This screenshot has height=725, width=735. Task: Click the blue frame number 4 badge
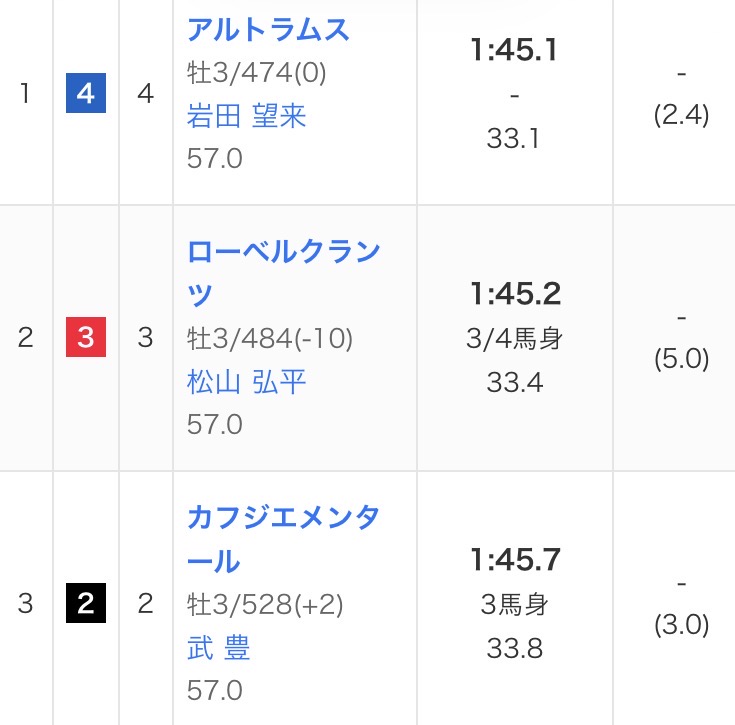[86, 95]
